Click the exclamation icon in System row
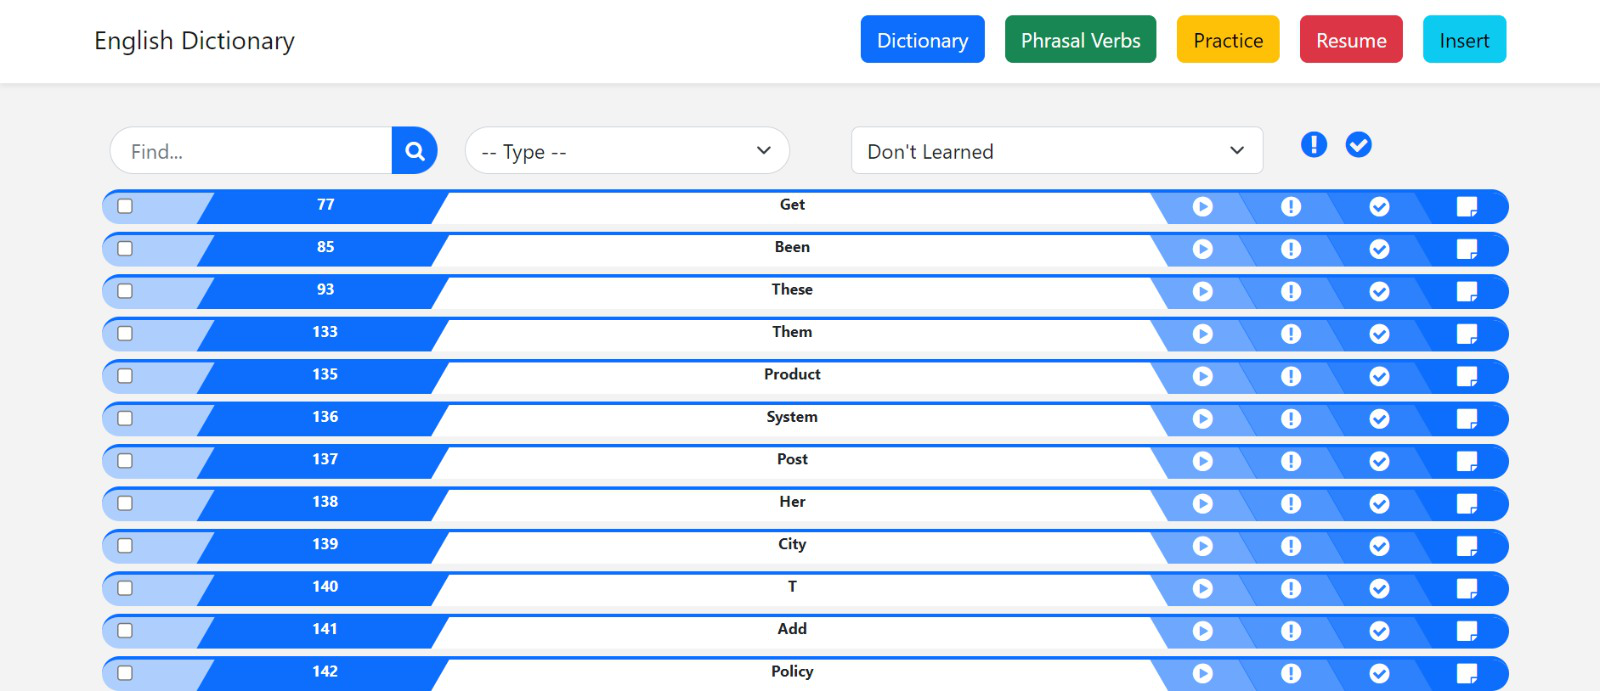This screenshot has width=1600, height=691. [1291, 419]
